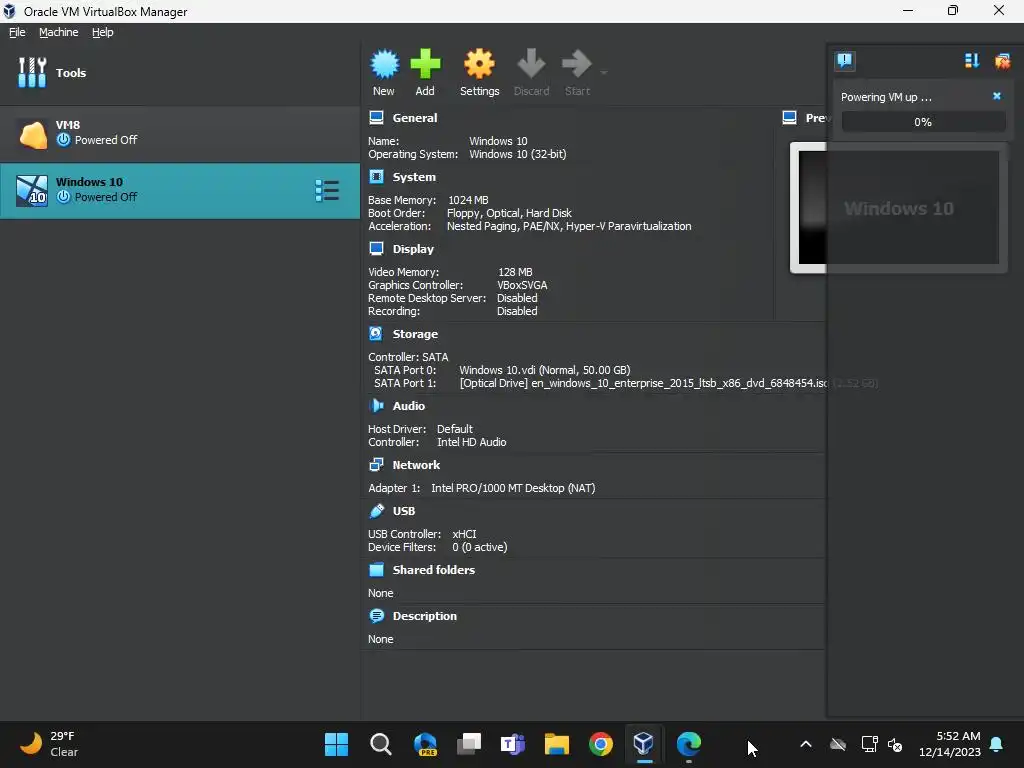Click the muted volume tray icon

tap(895, 744)
